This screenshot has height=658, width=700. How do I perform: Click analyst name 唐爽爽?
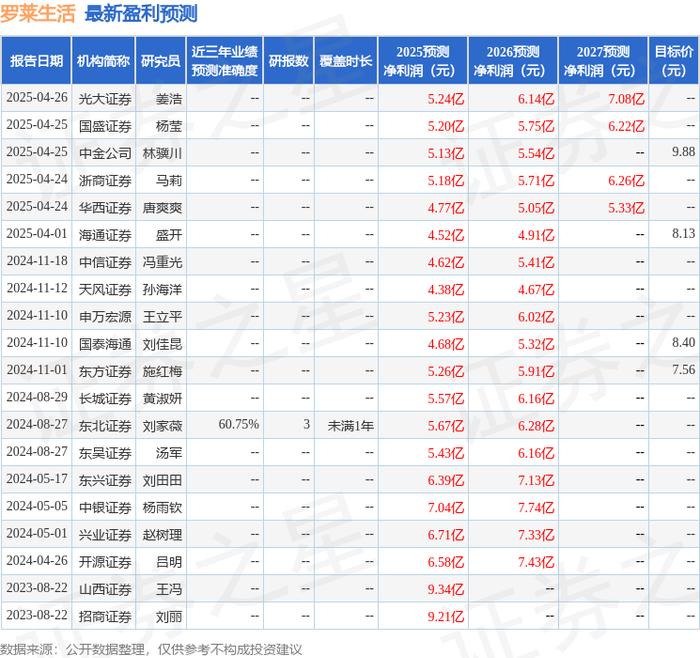162,208
